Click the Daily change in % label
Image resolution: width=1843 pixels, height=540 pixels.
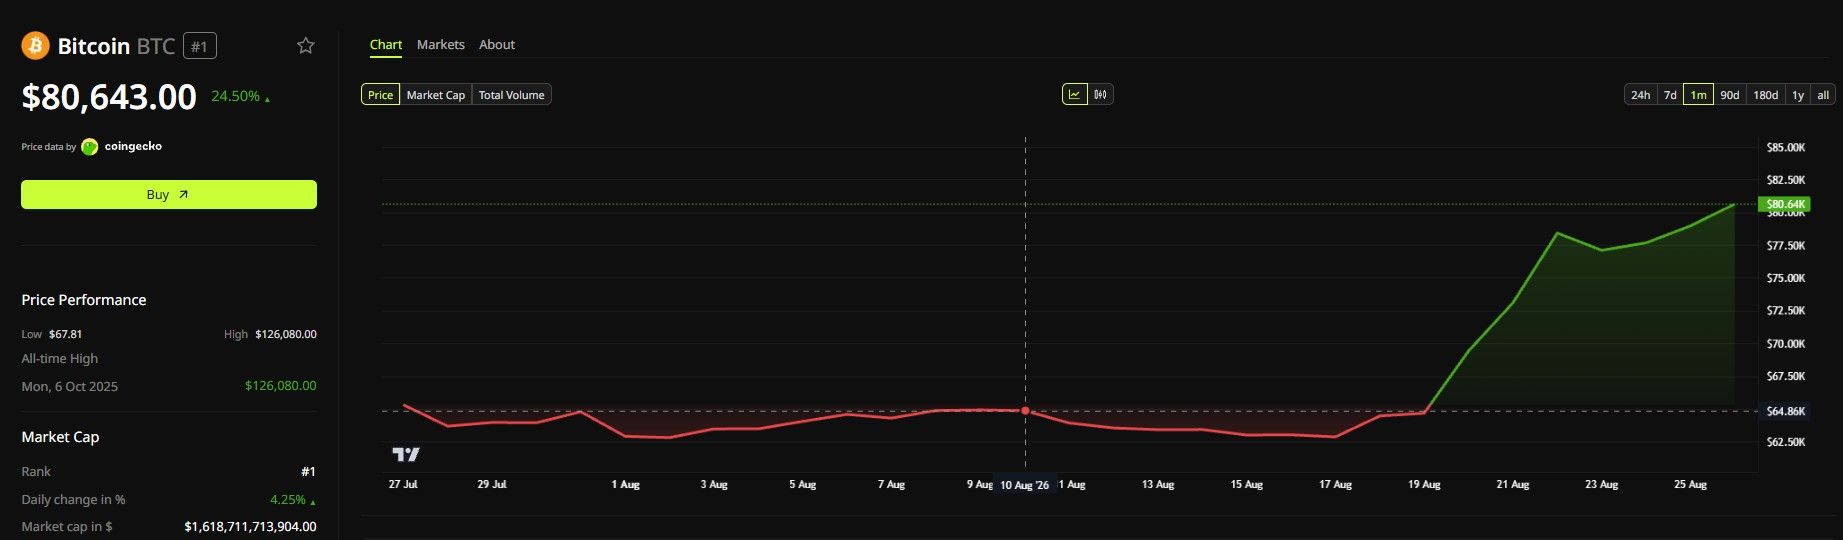point(73,499)
